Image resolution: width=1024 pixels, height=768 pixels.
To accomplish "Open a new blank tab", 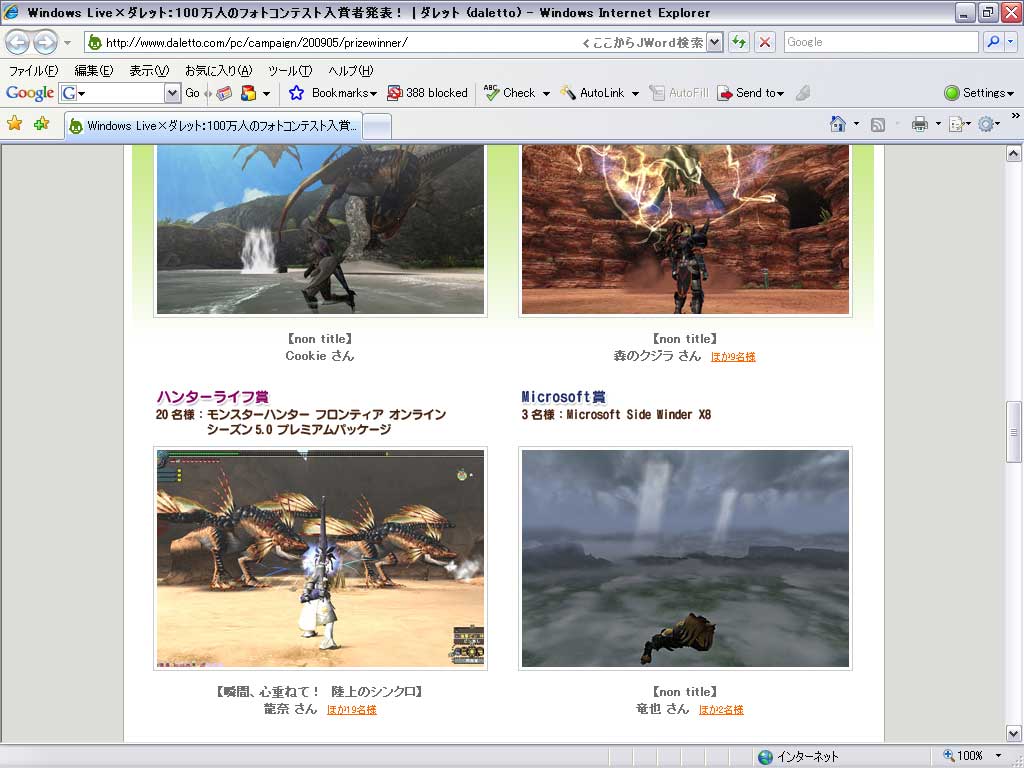I will (377, 126).
